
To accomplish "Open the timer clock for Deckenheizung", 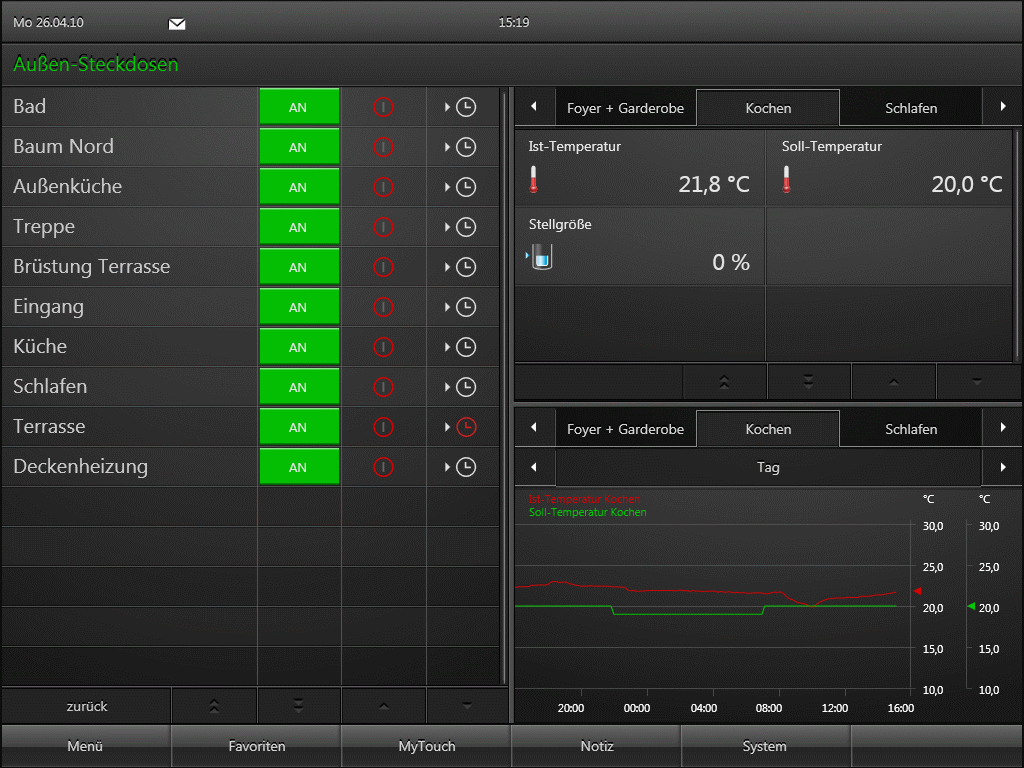I will click(466, 467).
